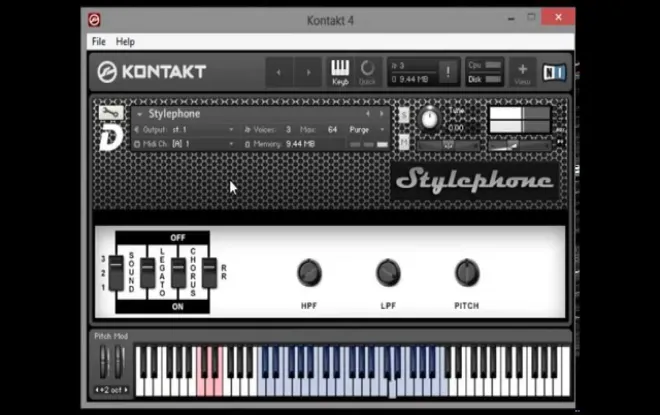The image size is (660, 415).
Task: Click the volume slider under level meters
Action: pos(520,146)
